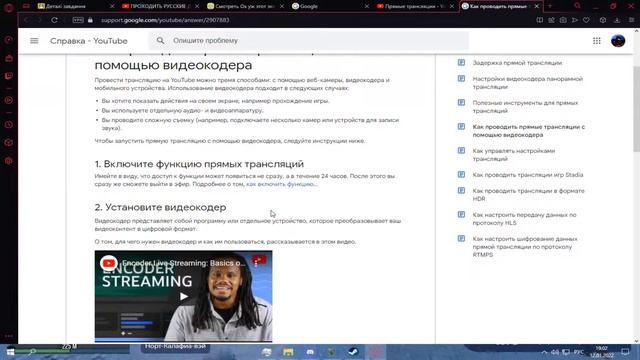Open the GX Corner bag icon in sidebar
Image resolution: width=640 pixels, height=360 pixels.
[x=9, y=58]
